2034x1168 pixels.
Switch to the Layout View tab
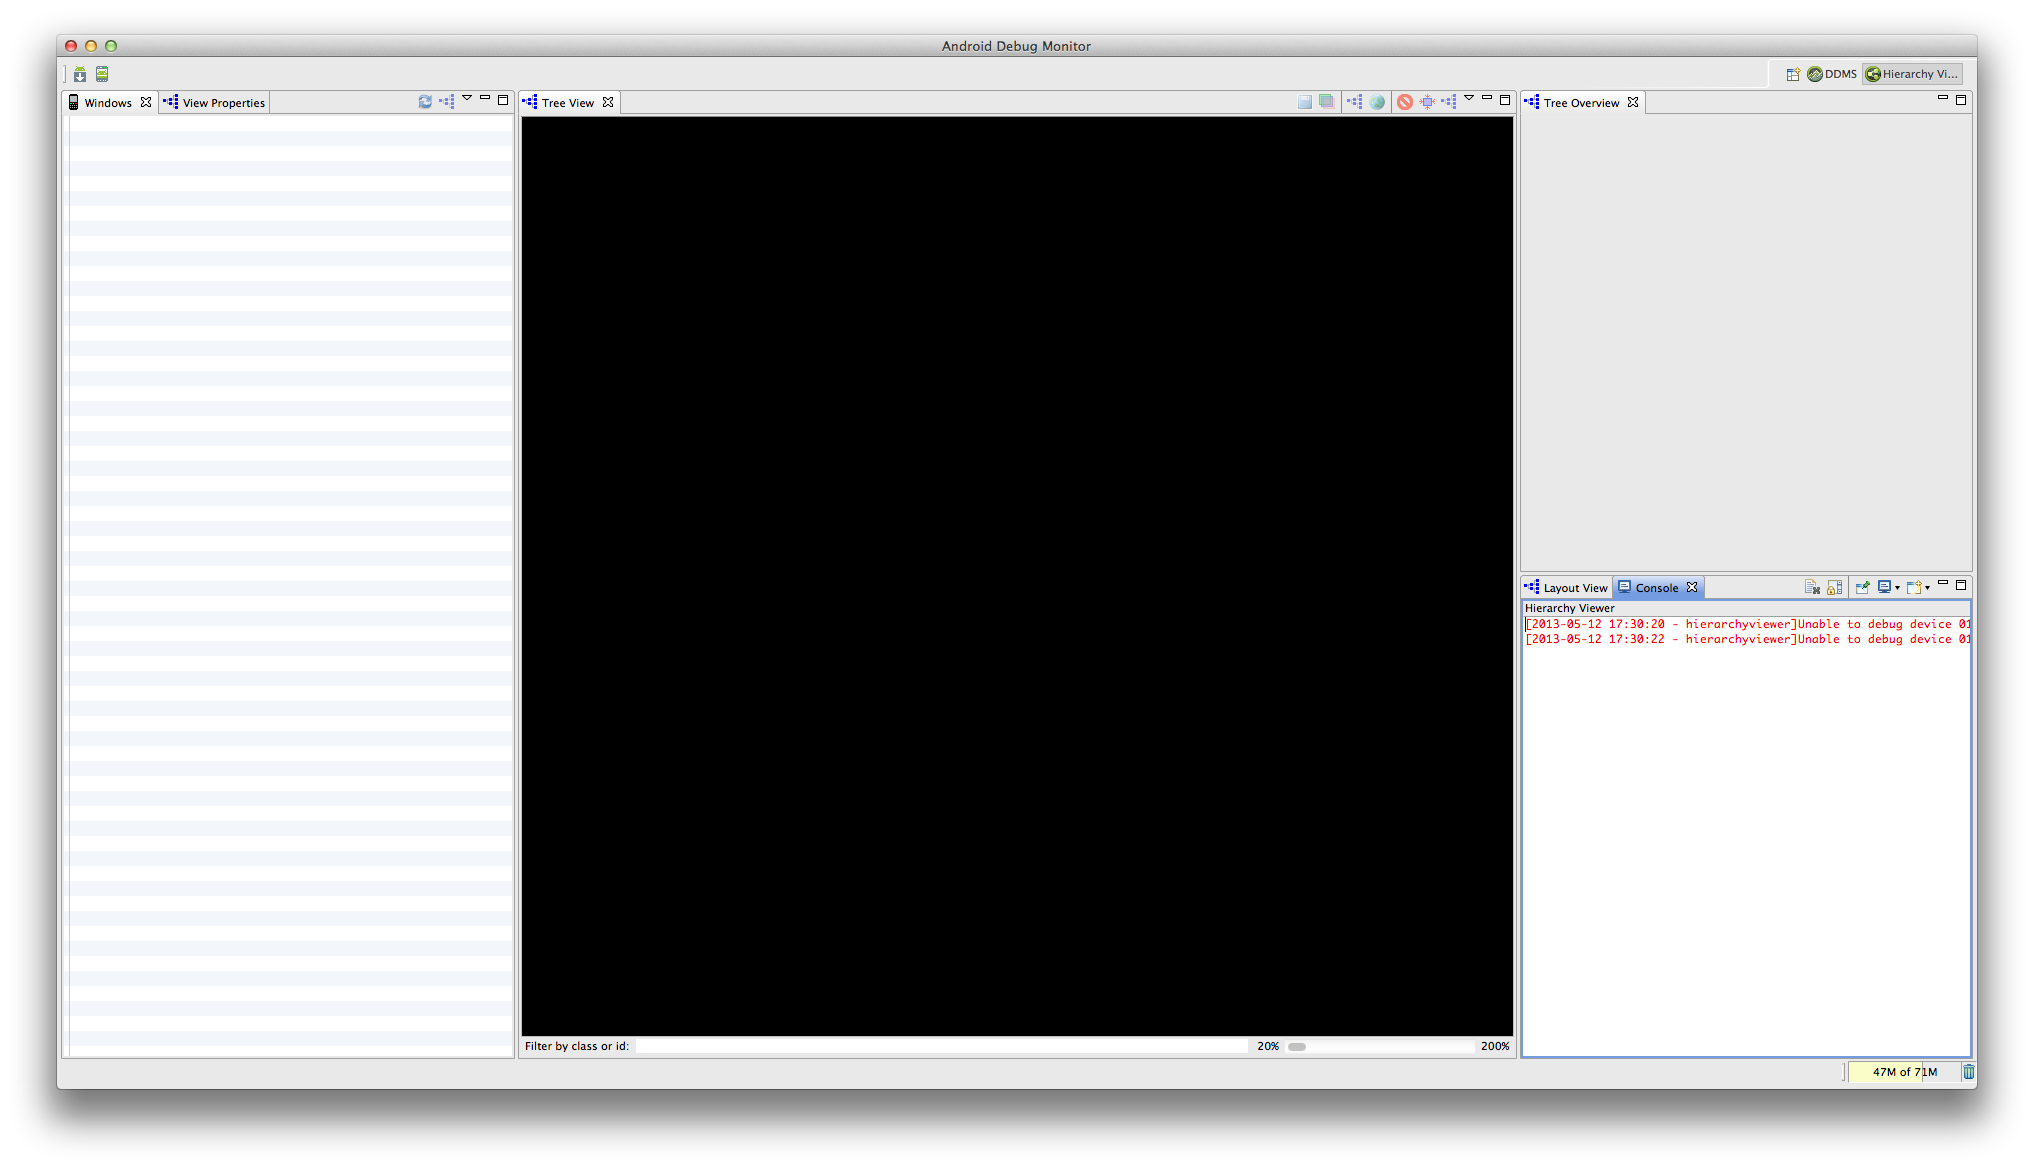[1566, 588]
